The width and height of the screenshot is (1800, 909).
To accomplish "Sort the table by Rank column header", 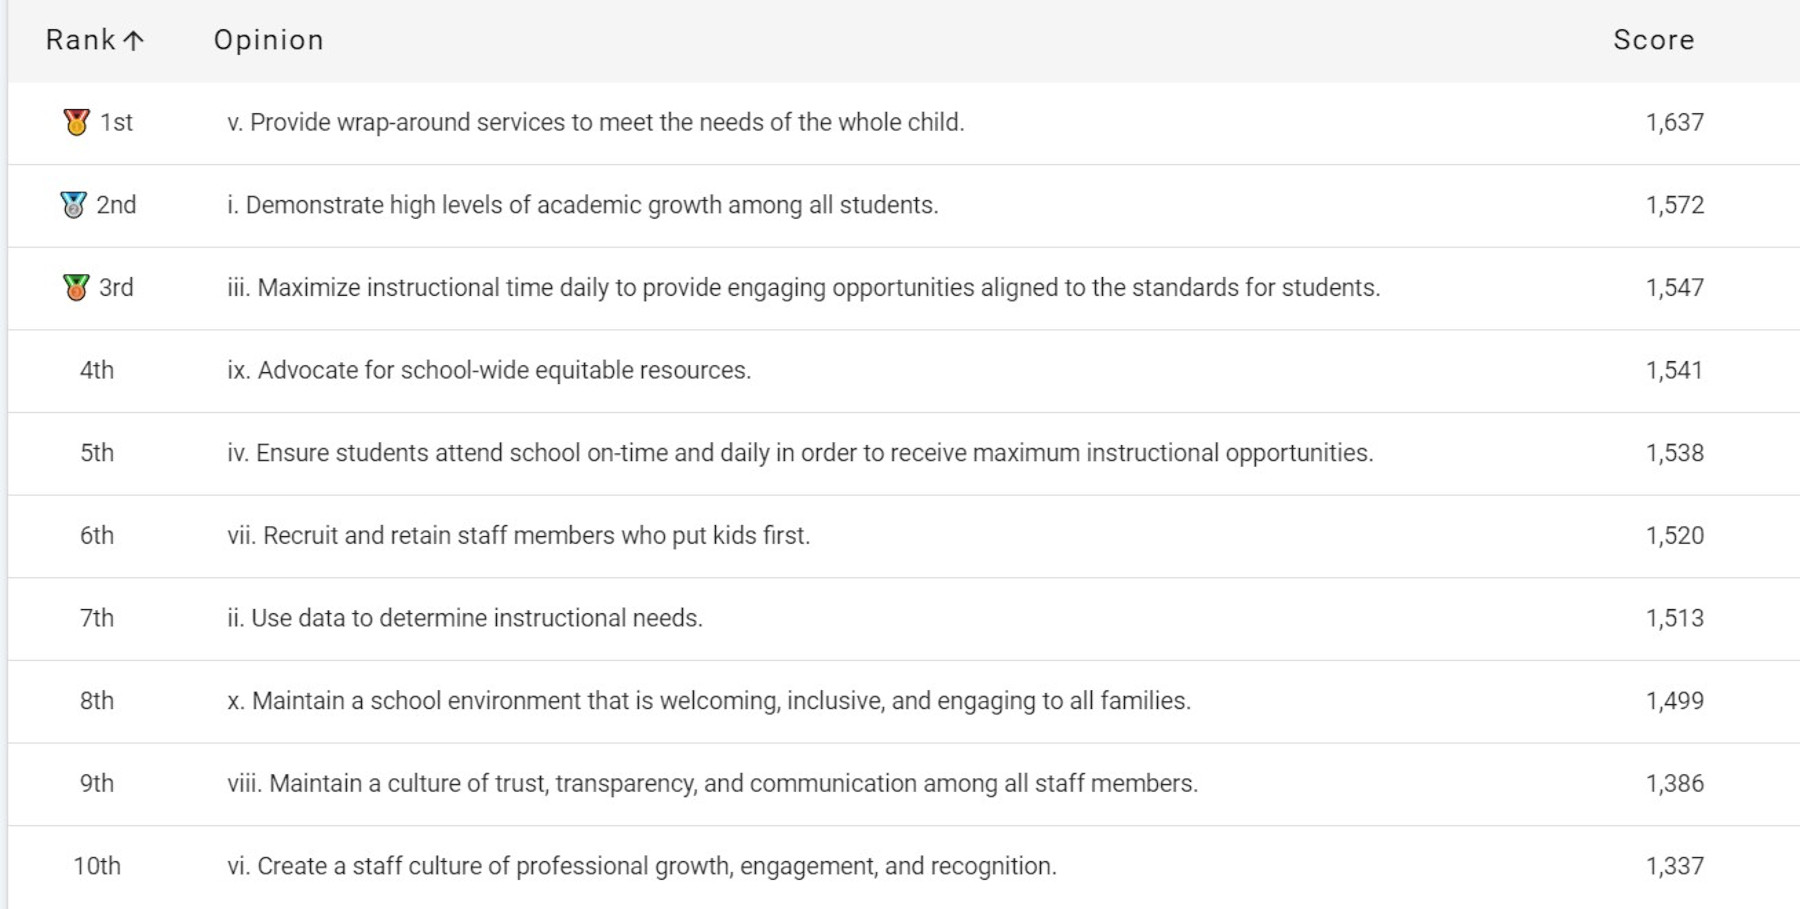I will 81,40.
